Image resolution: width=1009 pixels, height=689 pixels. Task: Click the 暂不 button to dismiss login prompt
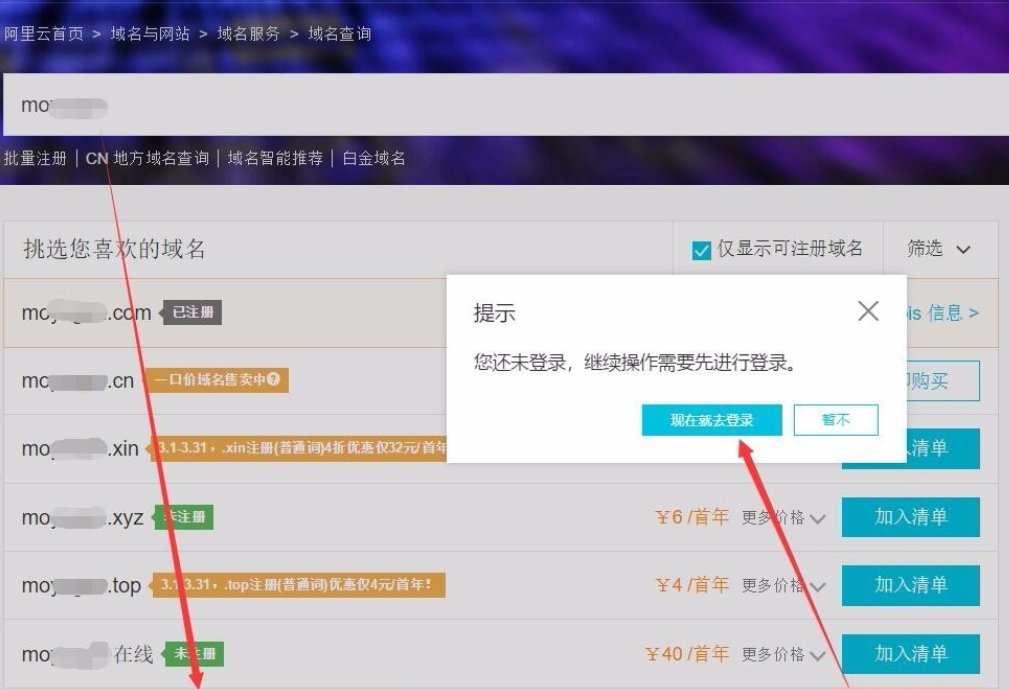(836, 420)
